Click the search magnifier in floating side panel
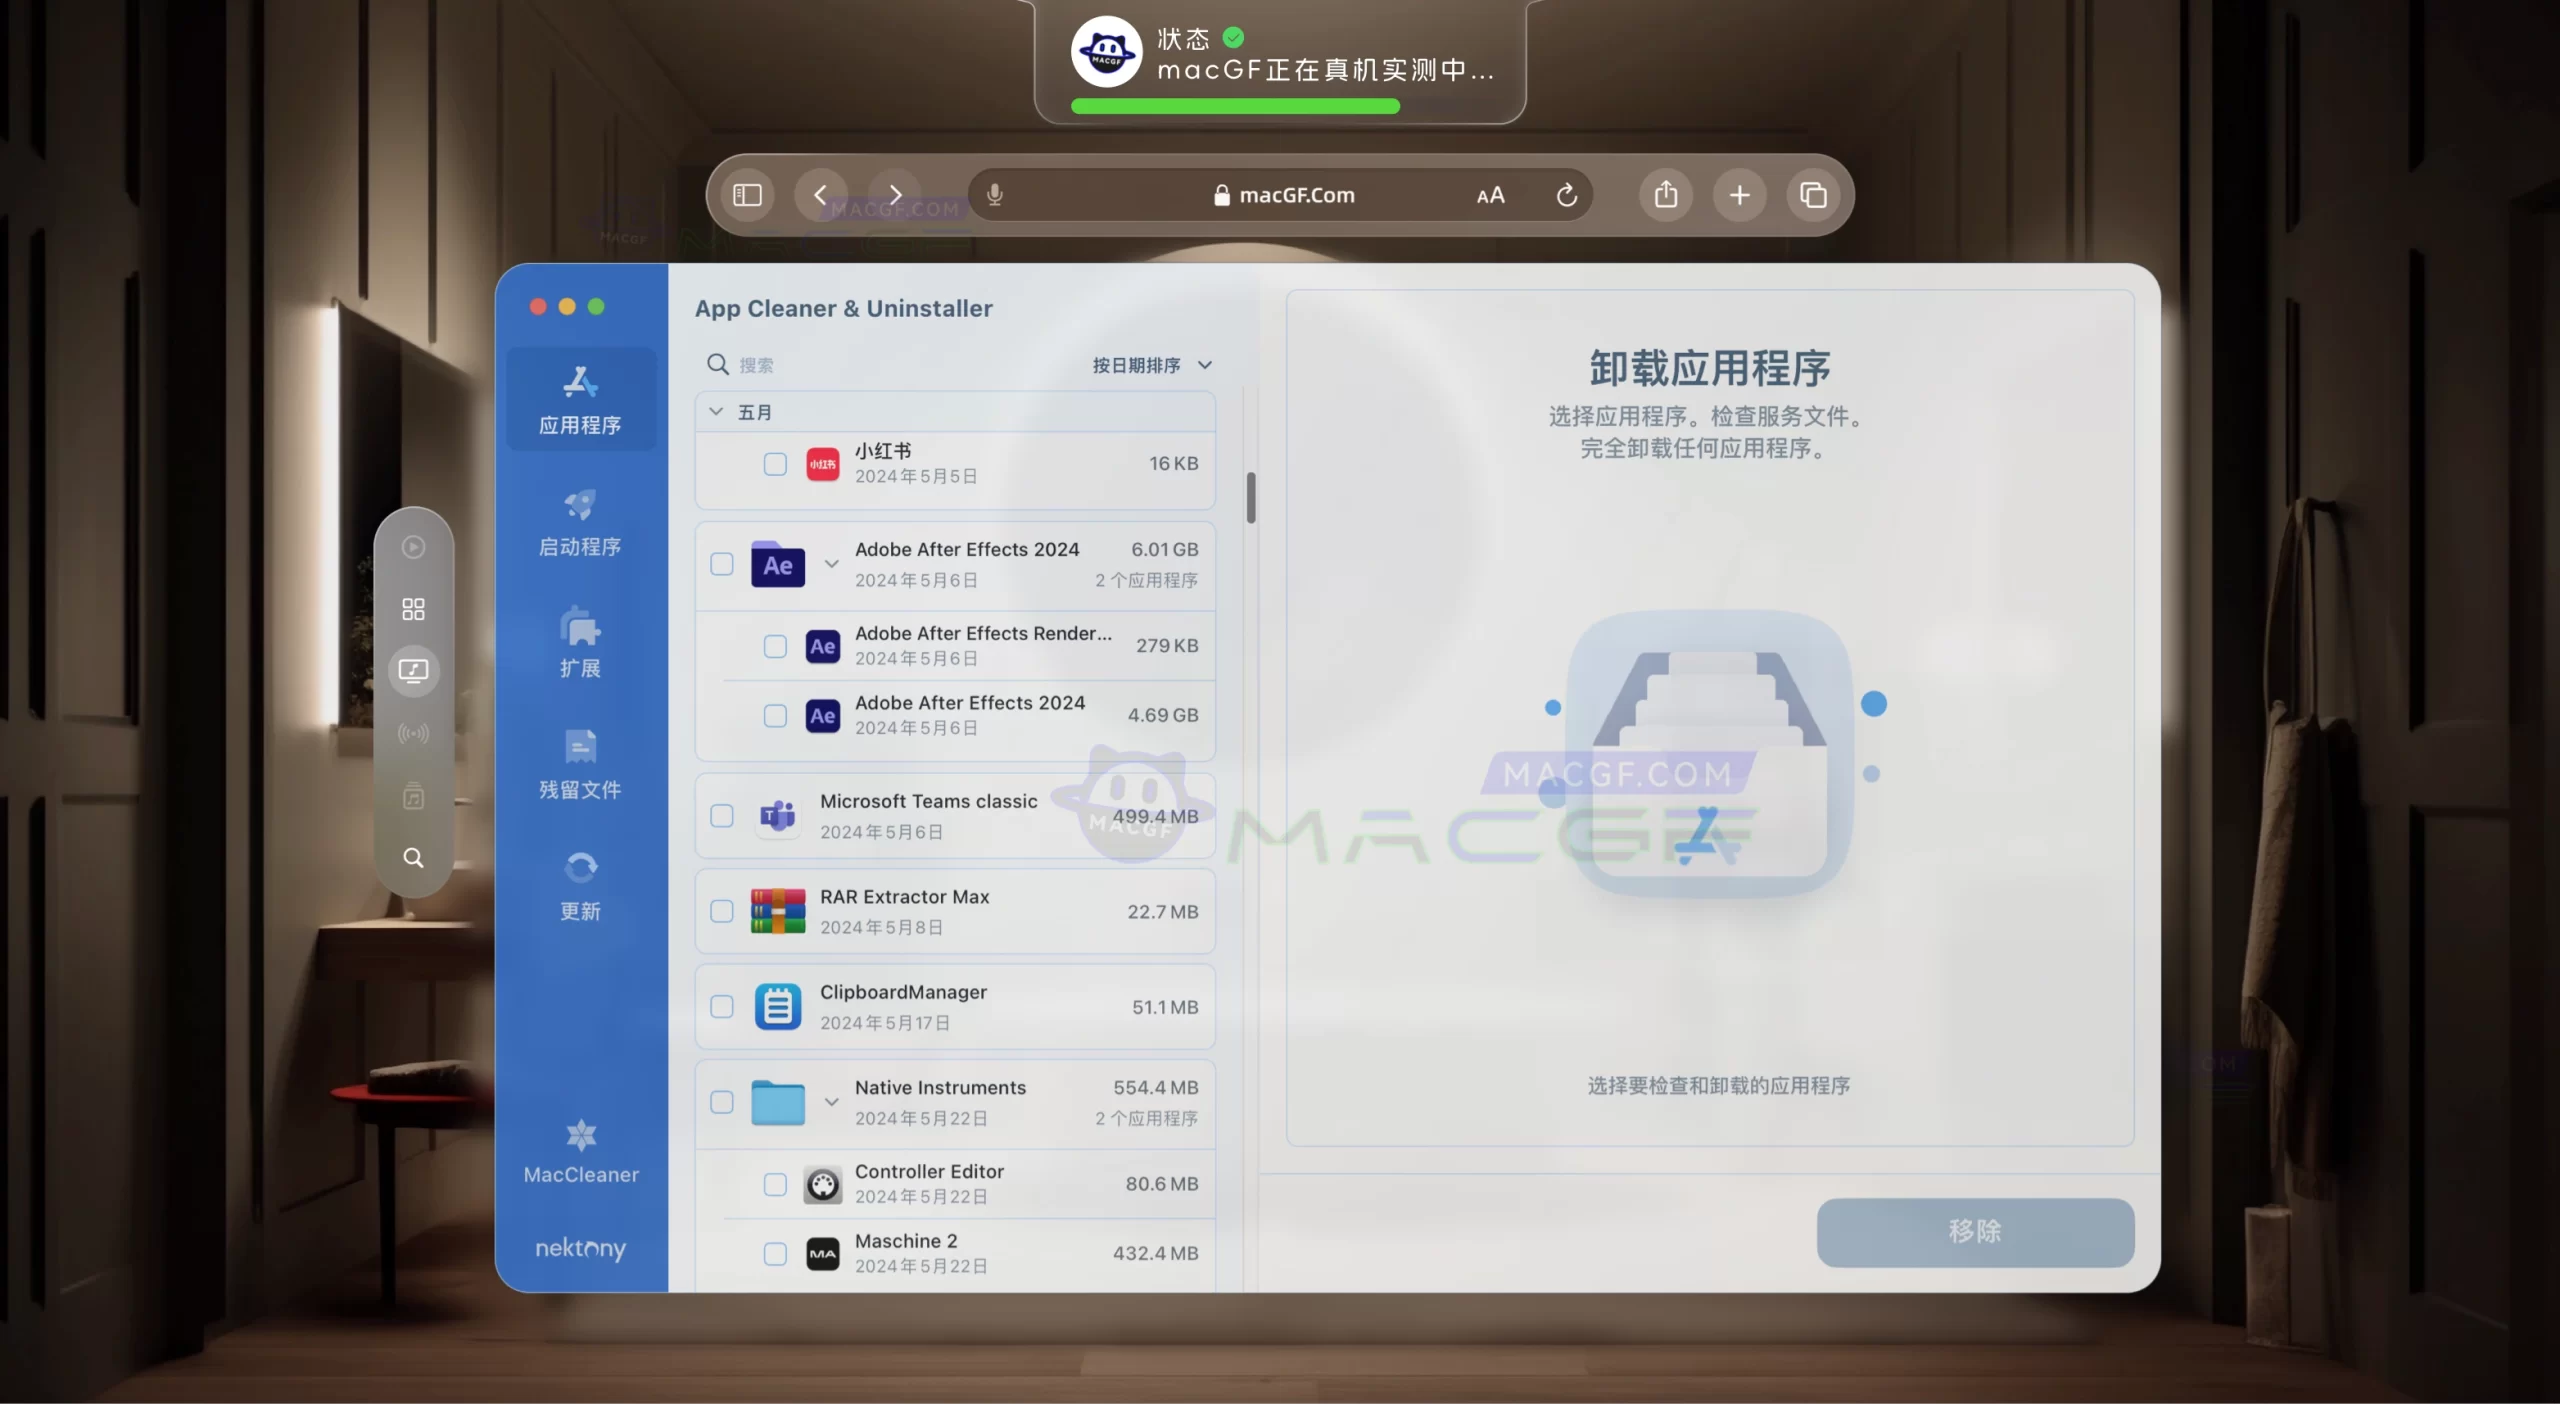The image size is (2560, 1404). [x=413, y=858]
